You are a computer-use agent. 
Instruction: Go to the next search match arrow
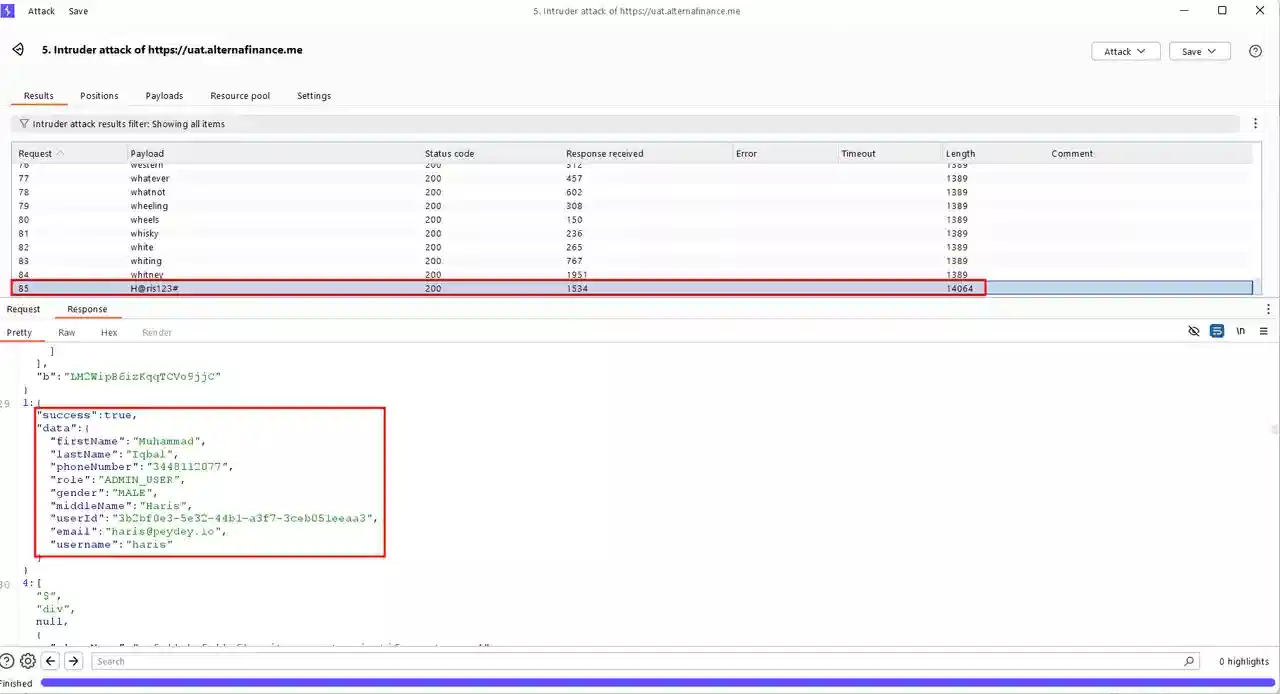tap(74, 661)
